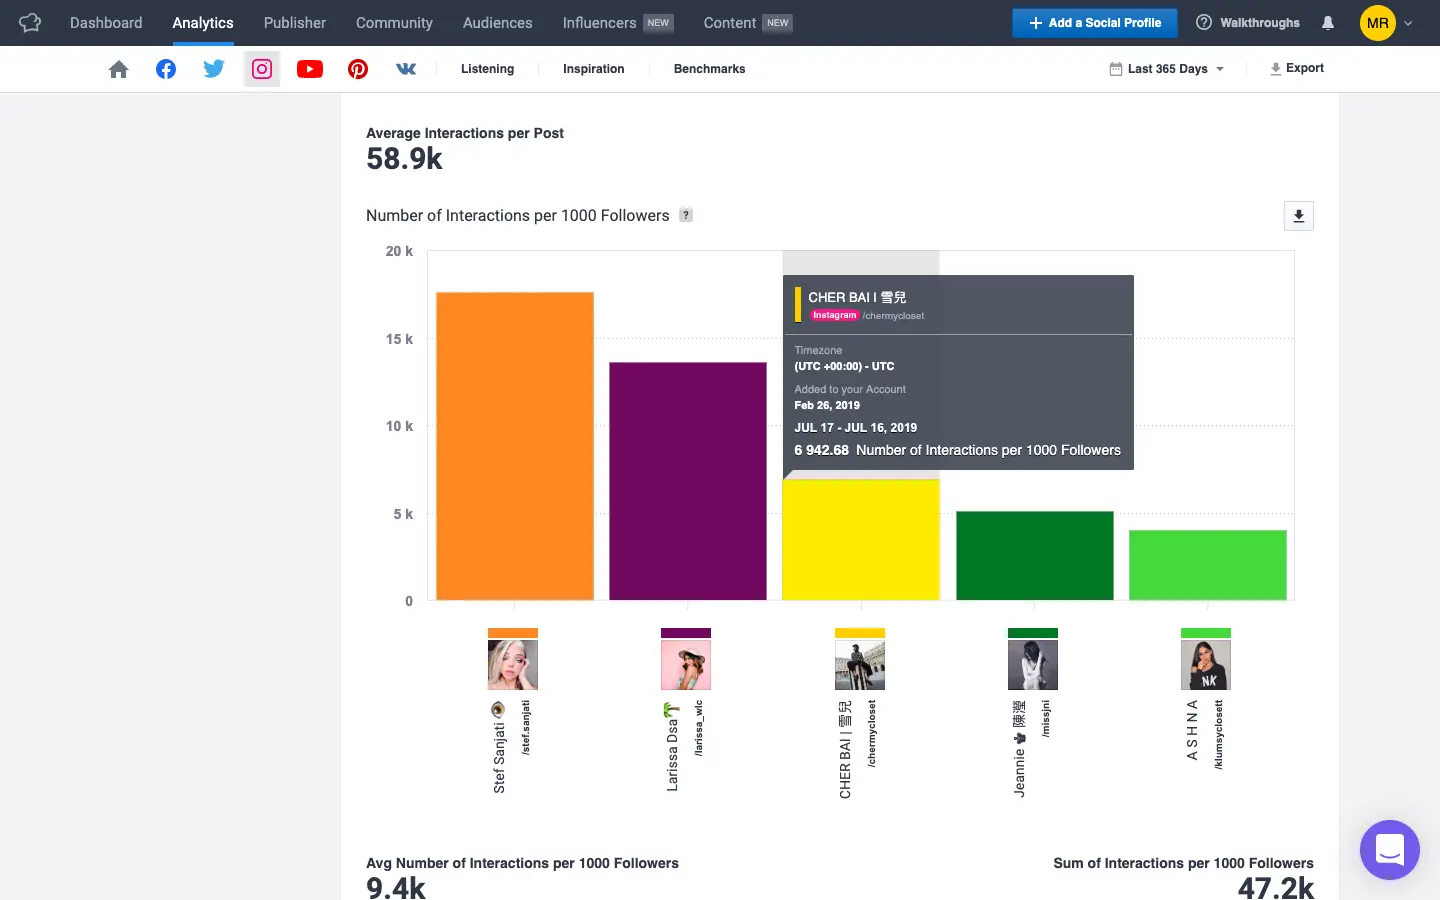Click the Home icon in network bar
The width and height of the screenshot is (1440, 900).
point(118,69)
